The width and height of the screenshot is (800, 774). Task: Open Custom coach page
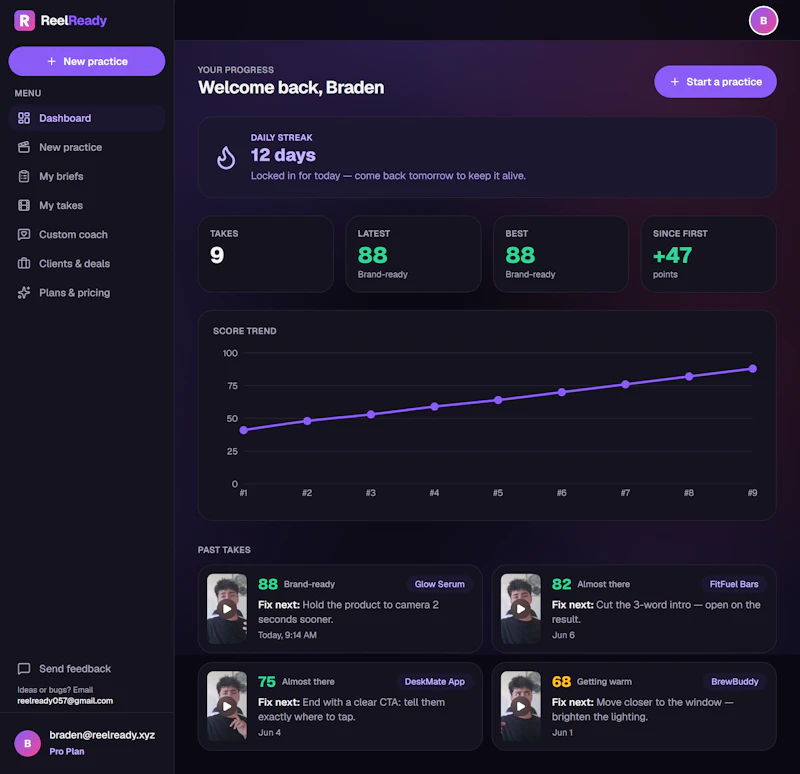pos(87,234)
